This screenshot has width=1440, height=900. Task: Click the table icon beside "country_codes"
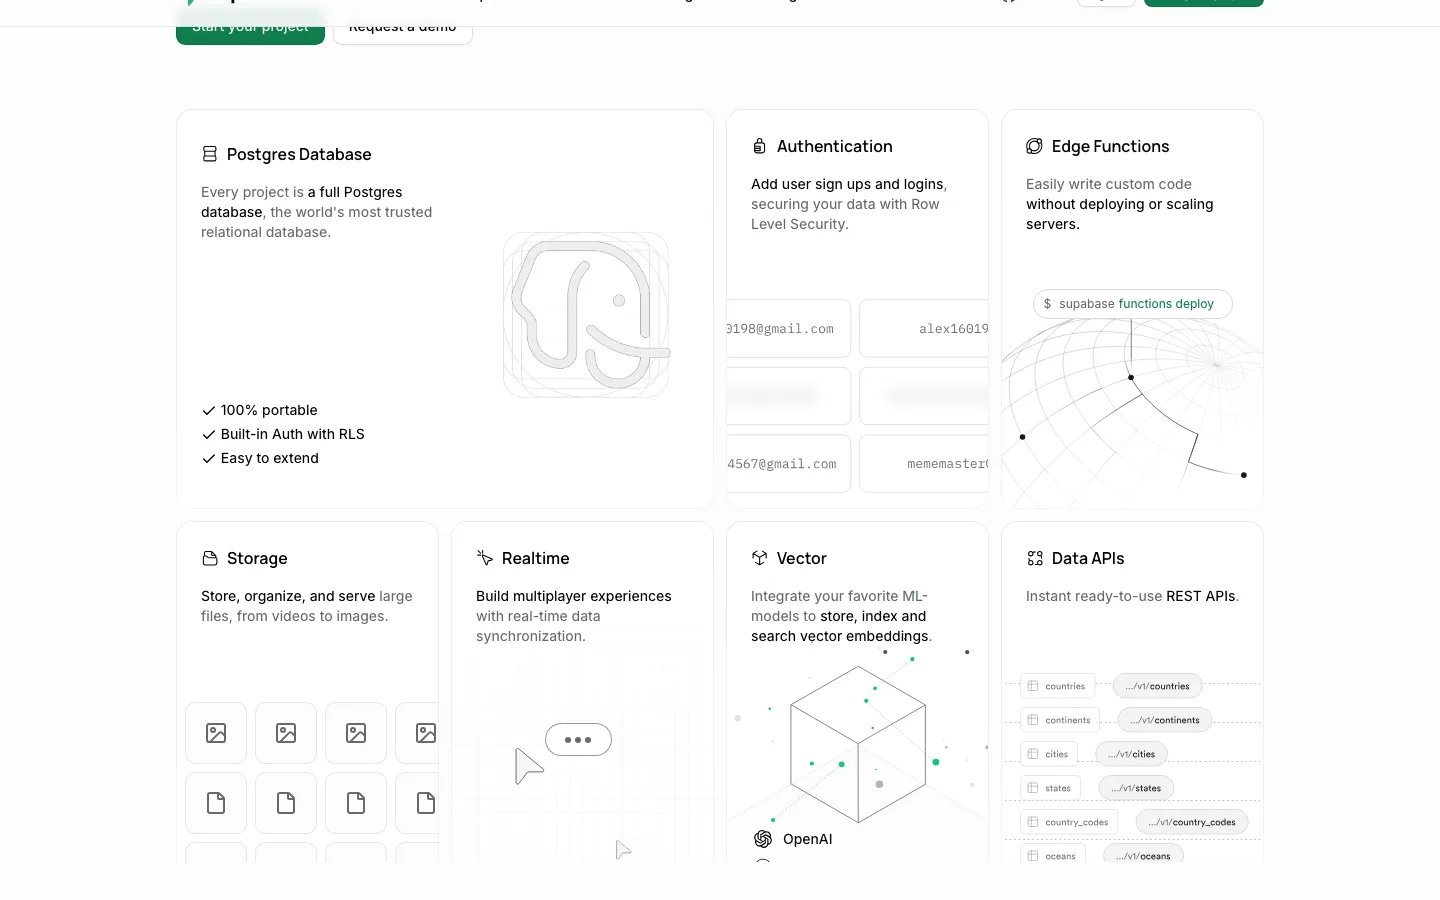[x=1033, y=822]
